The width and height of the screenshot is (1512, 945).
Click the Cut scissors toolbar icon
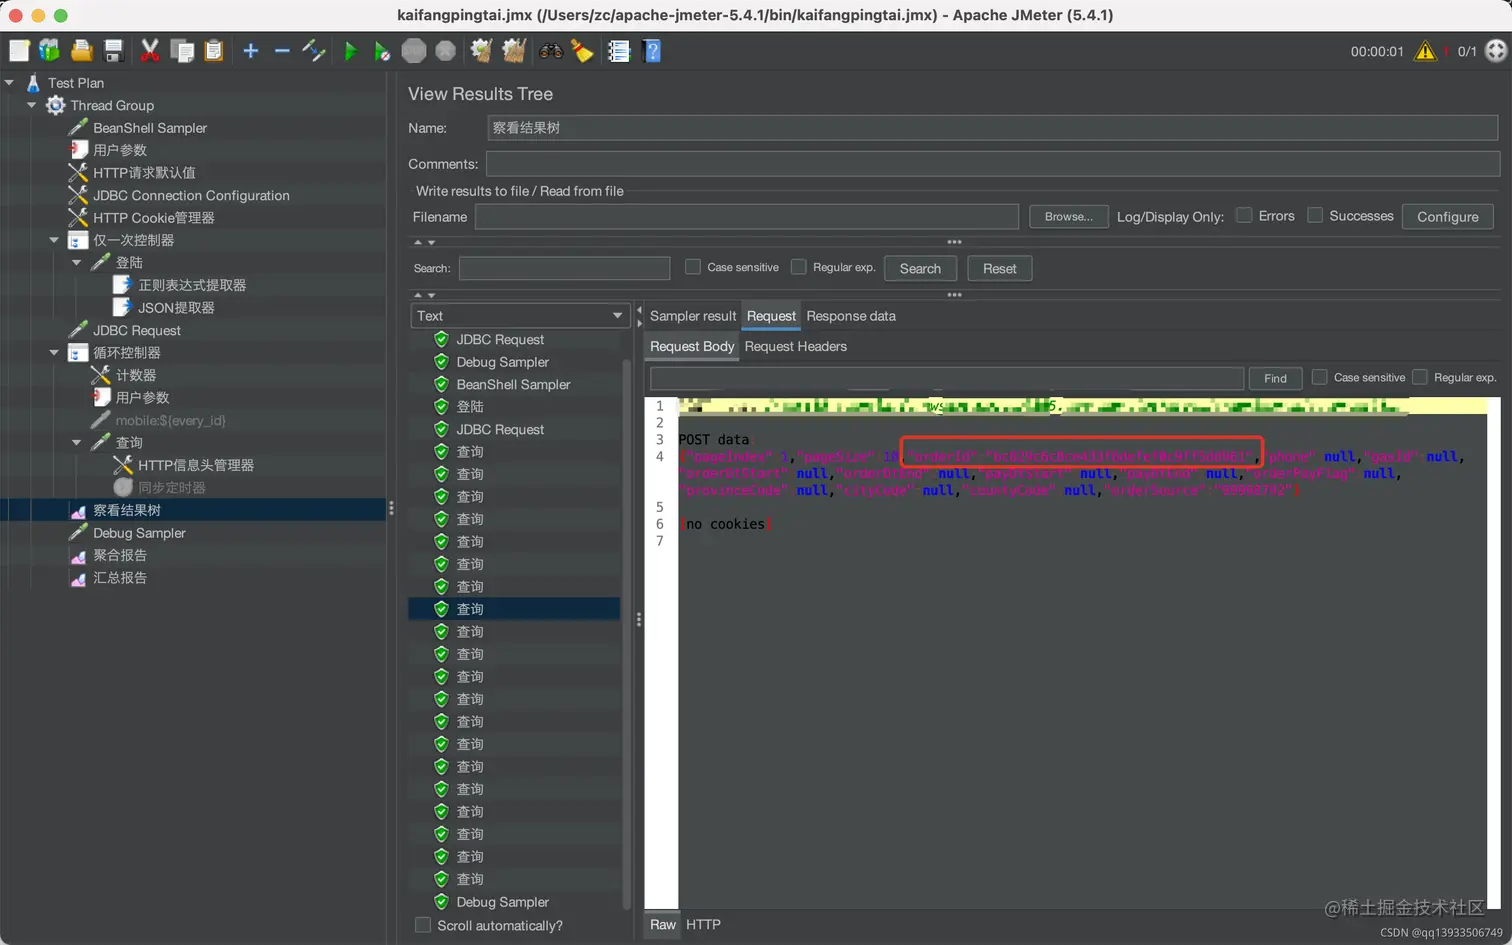150,51
